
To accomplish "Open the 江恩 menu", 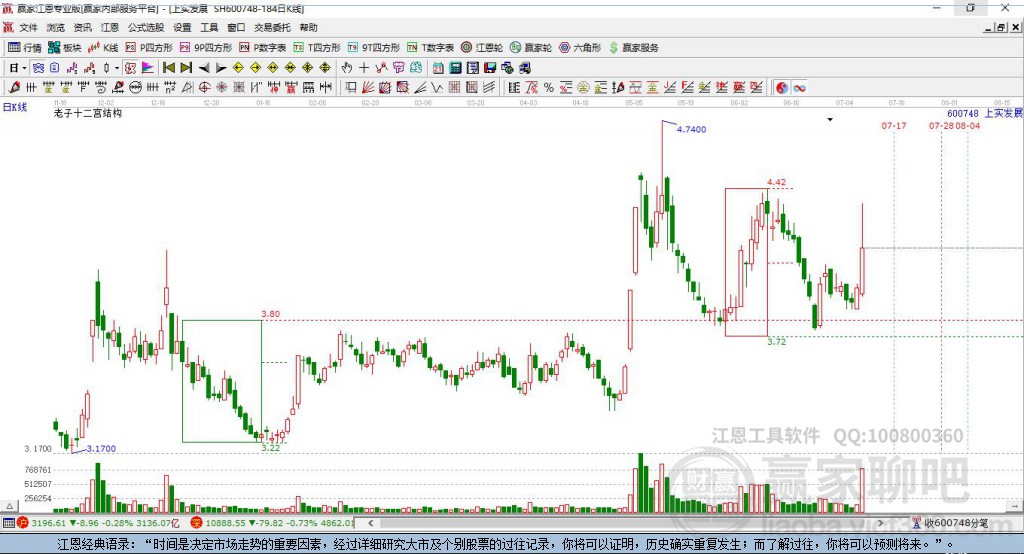I will coord(110,27).
